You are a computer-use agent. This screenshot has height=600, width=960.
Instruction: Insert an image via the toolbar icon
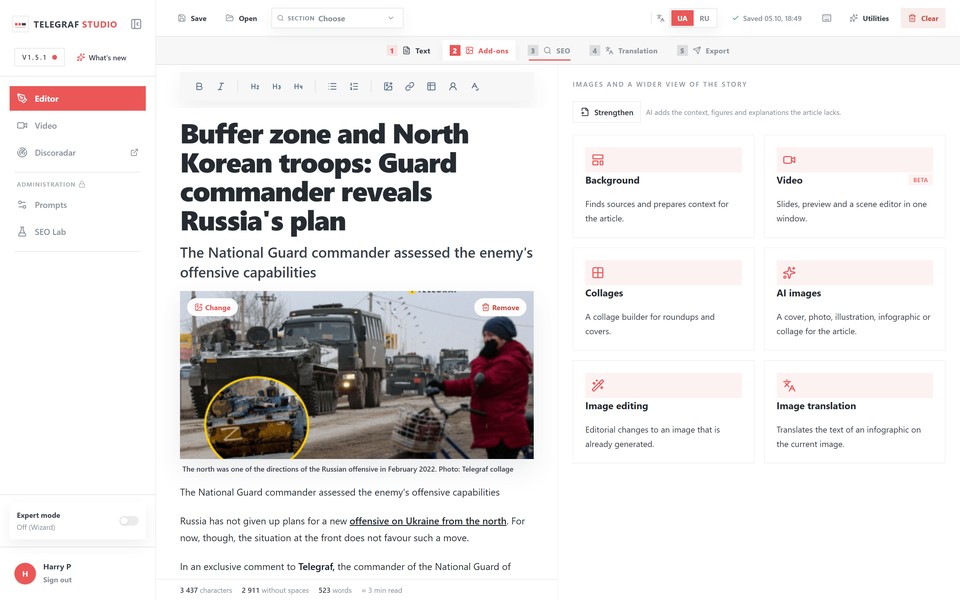point(388,86)
